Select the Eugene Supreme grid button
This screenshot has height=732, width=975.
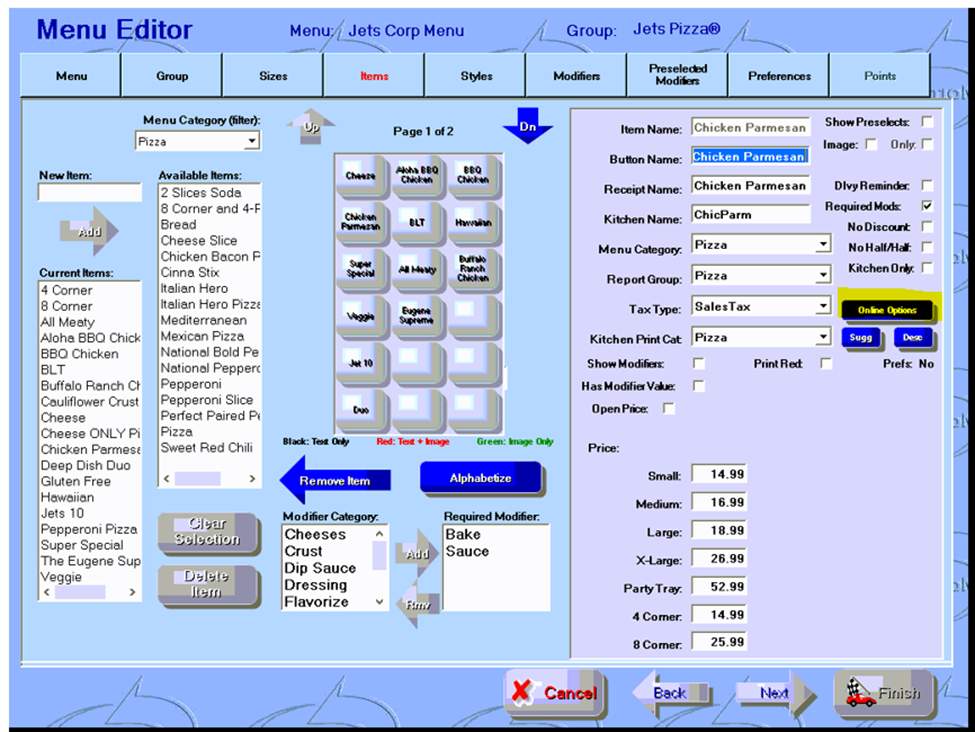coord(416,316)
